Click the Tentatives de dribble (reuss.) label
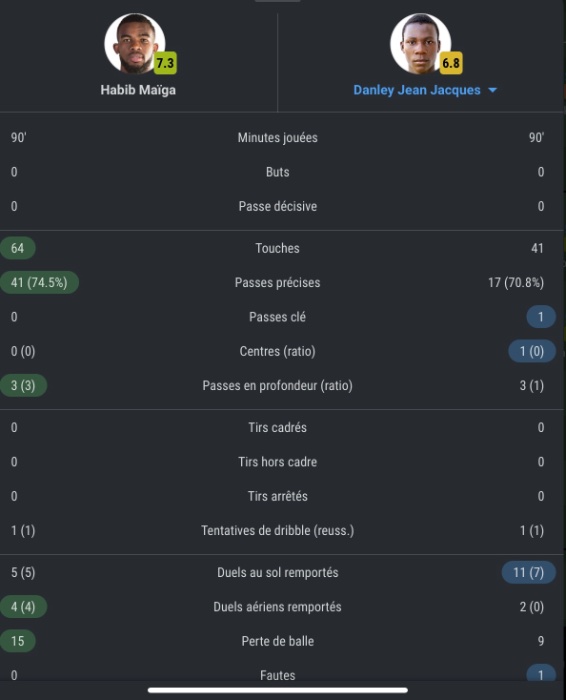The image size is (566, 700). [278, 530]
